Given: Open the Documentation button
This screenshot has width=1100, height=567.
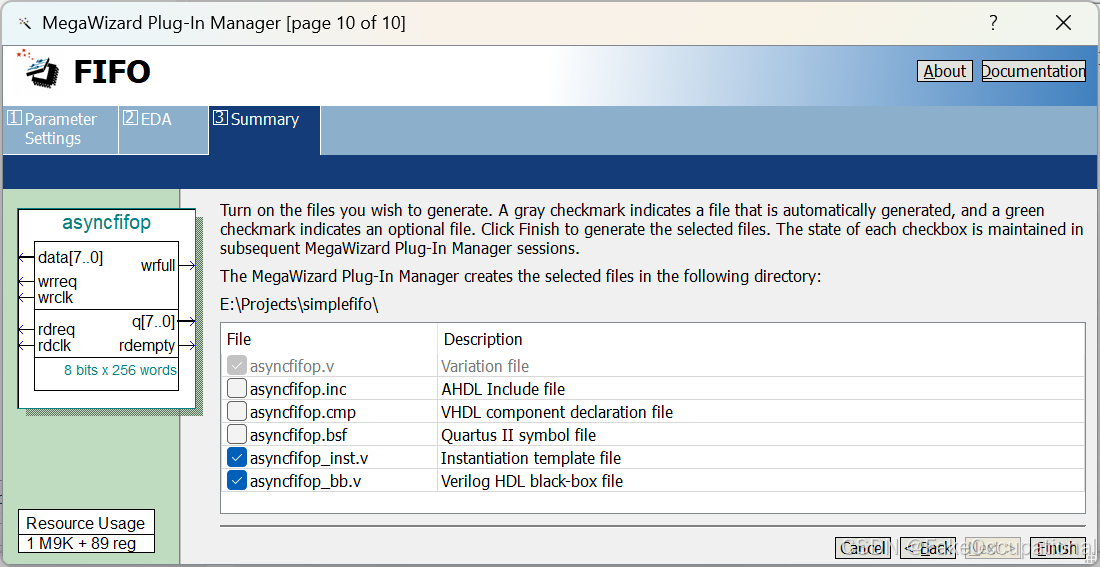Looking at the screenshot, I should coord(1033,72).
